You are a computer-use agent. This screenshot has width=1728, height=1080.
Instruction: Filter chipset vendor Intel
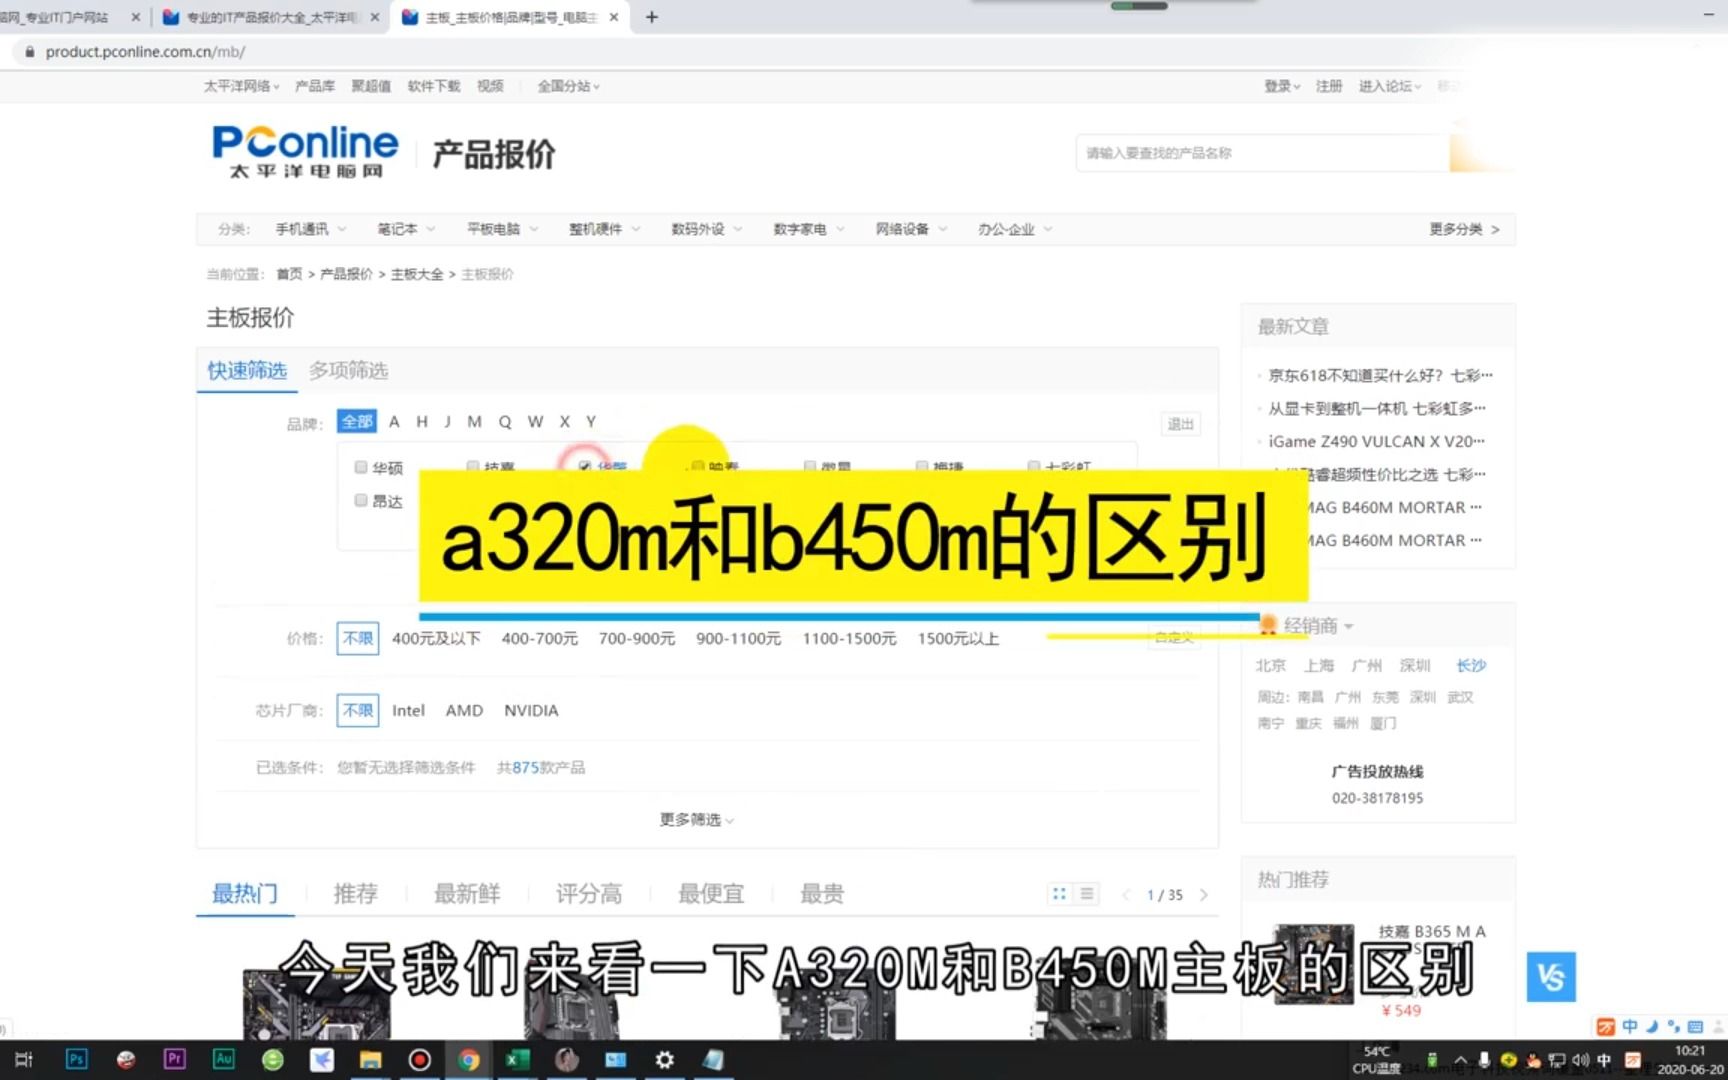click(x=408, y=710)
